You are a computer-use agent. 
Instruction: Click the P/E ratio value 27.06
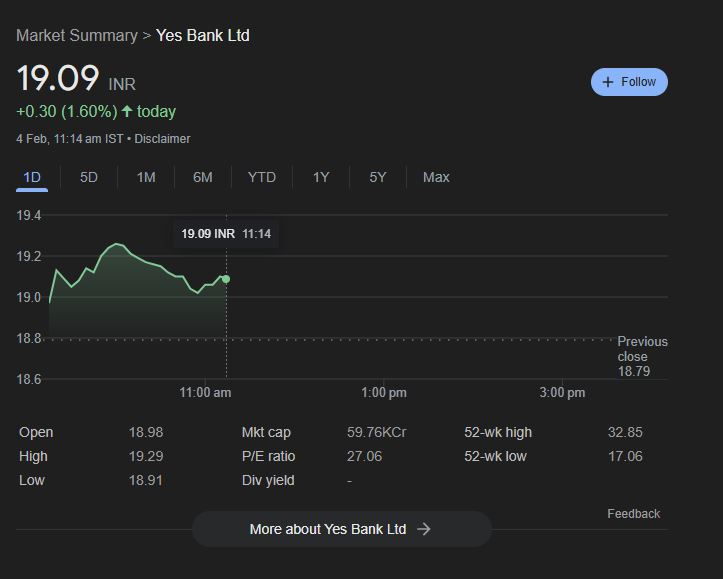pos(364,456)
